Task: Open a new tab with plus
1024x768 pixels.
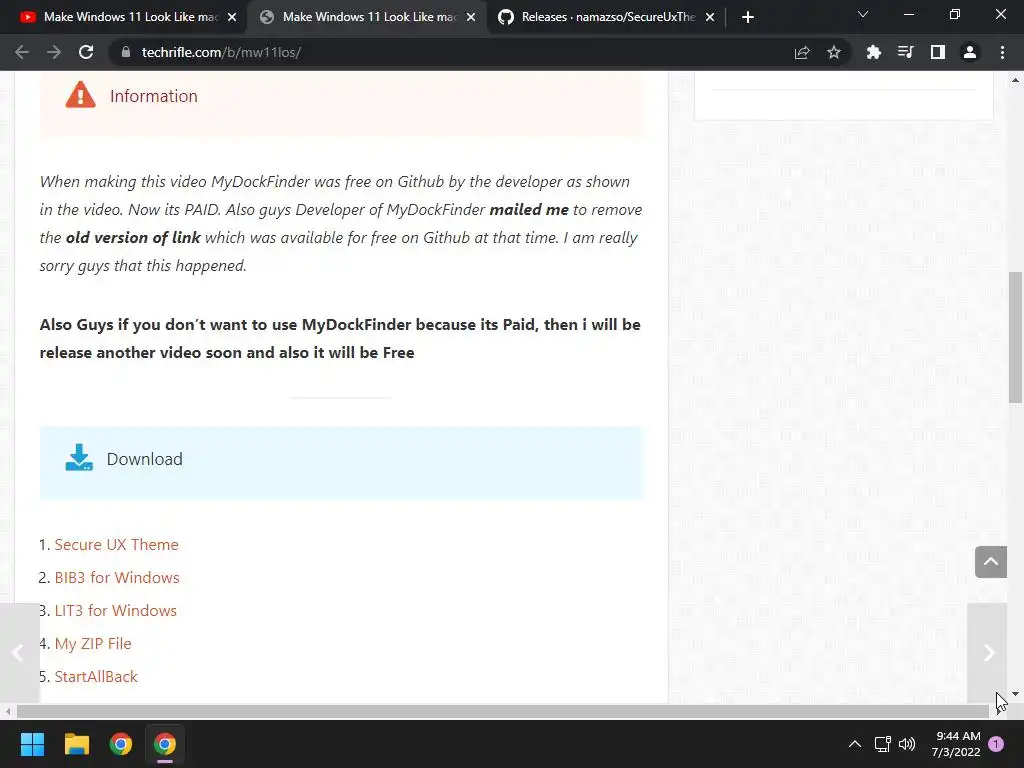Action: pos(748,17)
